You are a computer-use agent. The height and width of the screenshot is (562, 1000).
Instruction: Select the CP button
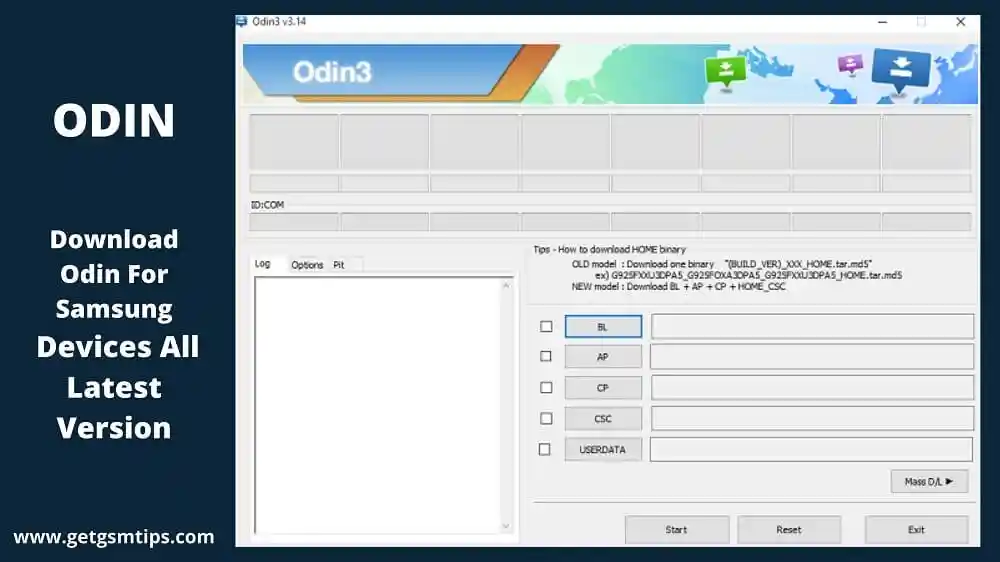pos(603,388)
